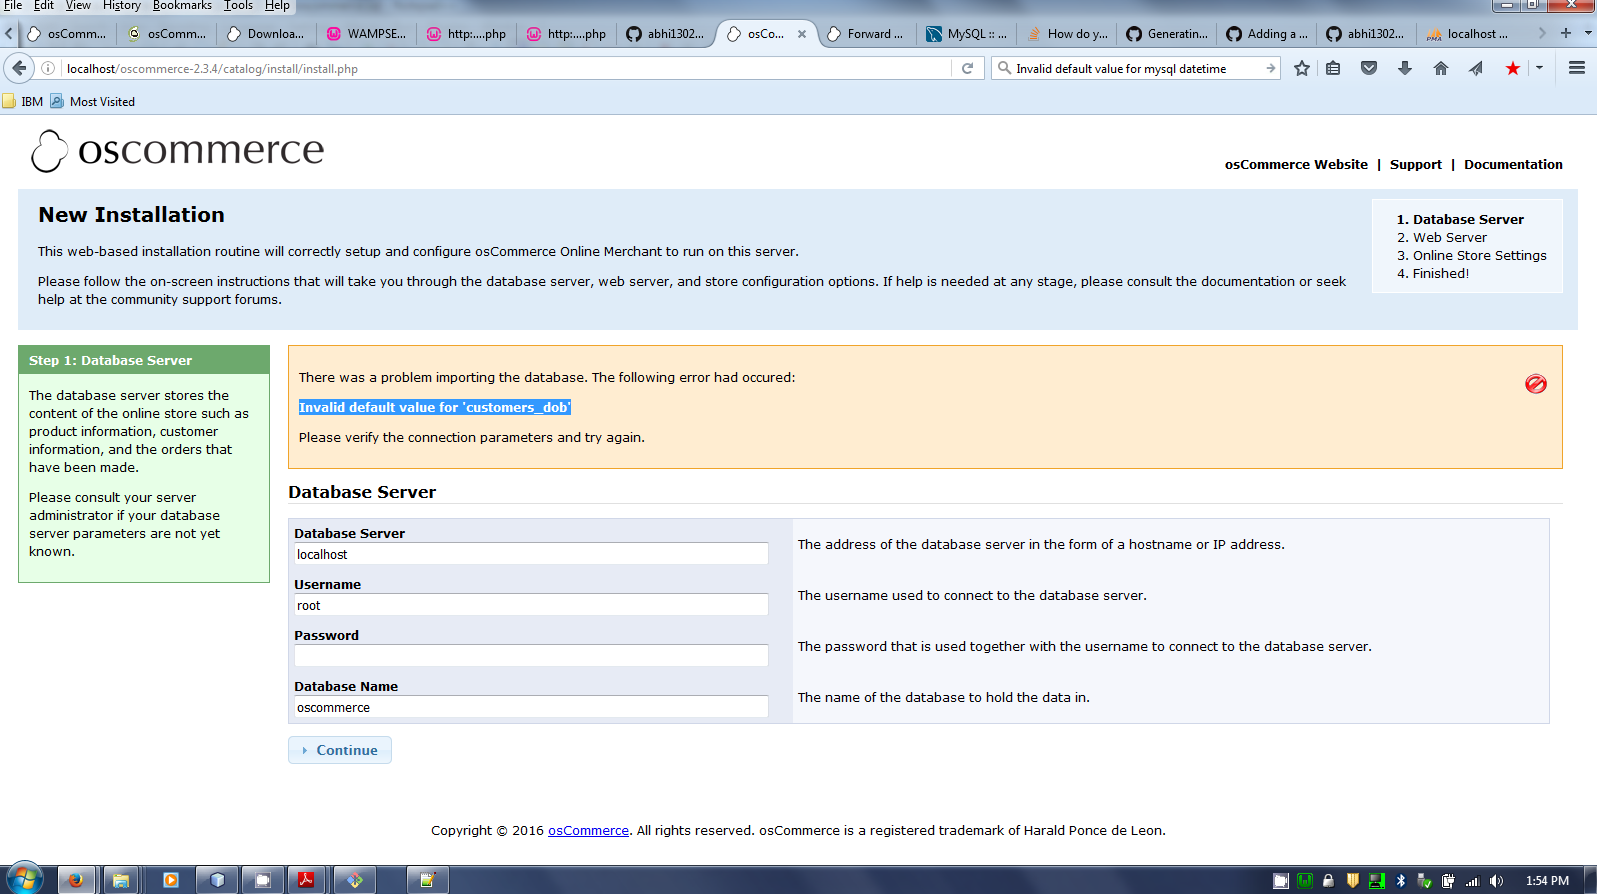Open the site info icon in address bar

coord(48,68)
